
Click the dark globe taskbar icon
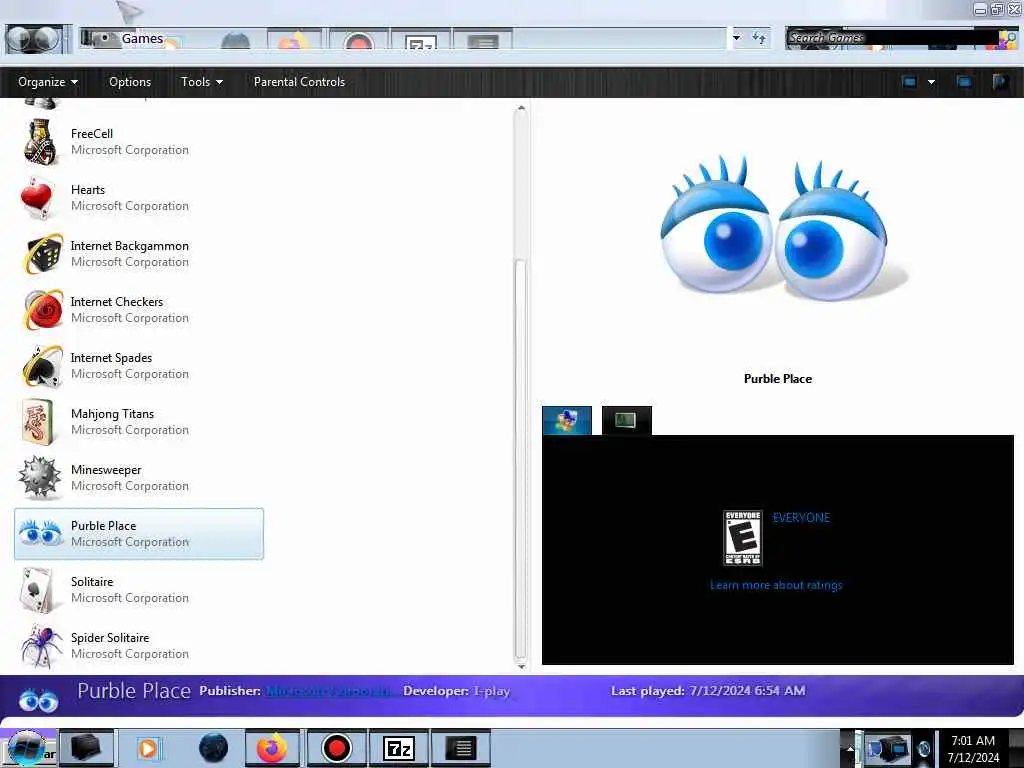click(x=213, y=748)
